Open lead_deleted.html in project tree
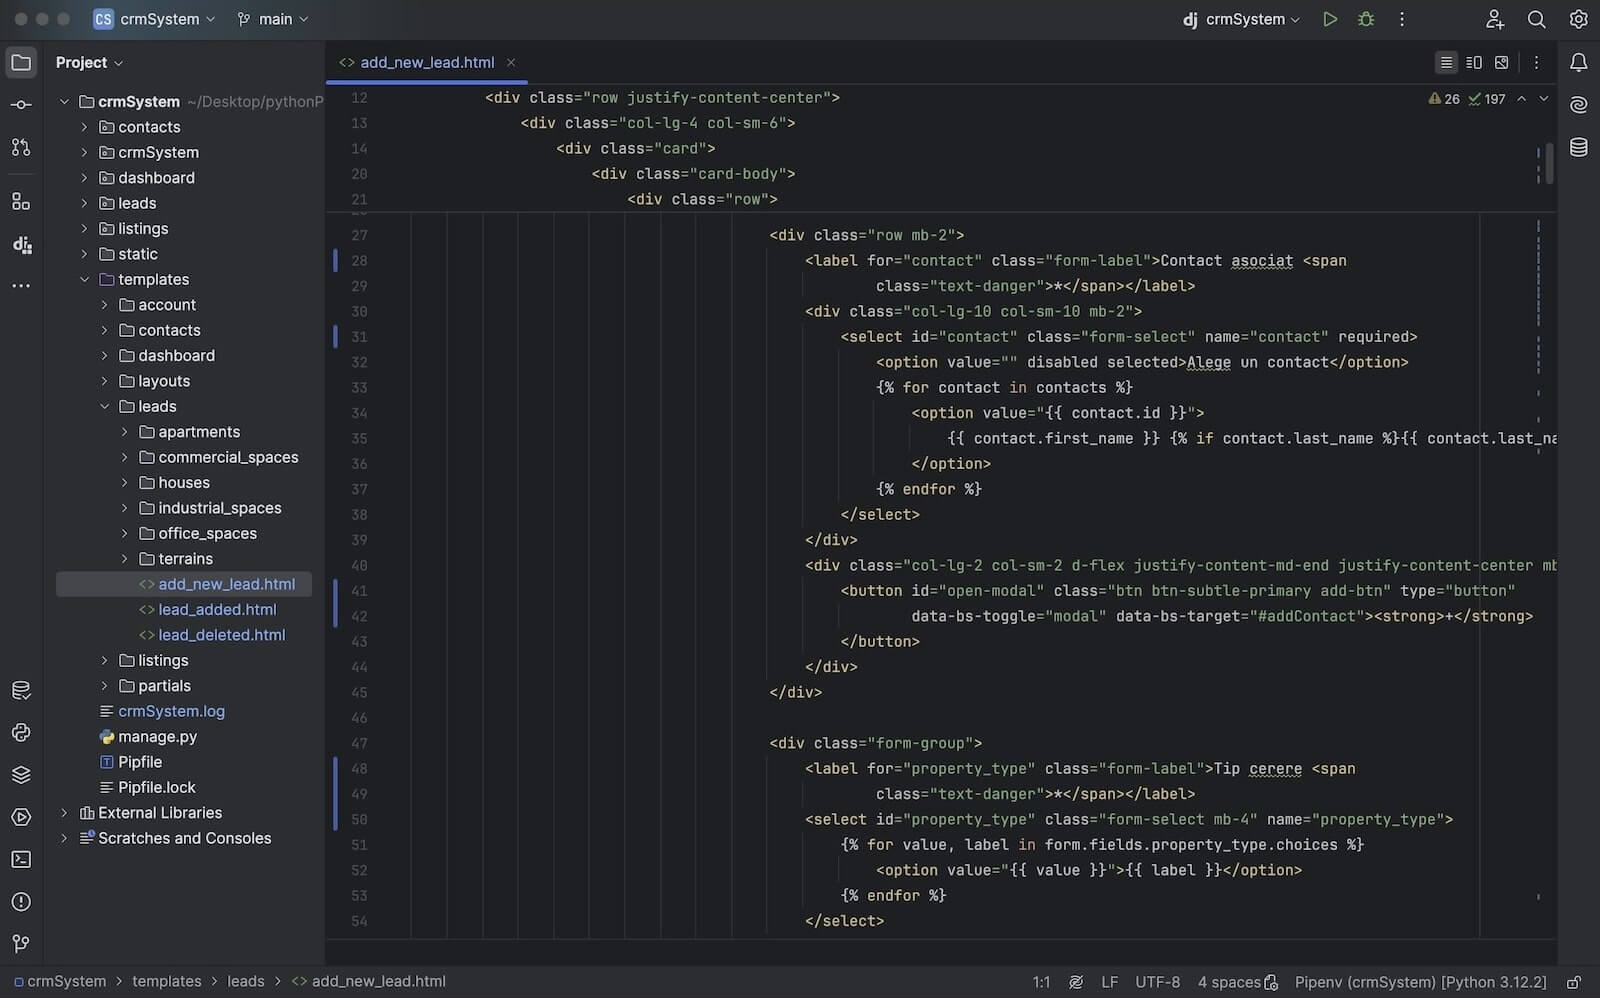Image resolution: width=1600 pixels, height=998 pixels. tap(221, 635)
